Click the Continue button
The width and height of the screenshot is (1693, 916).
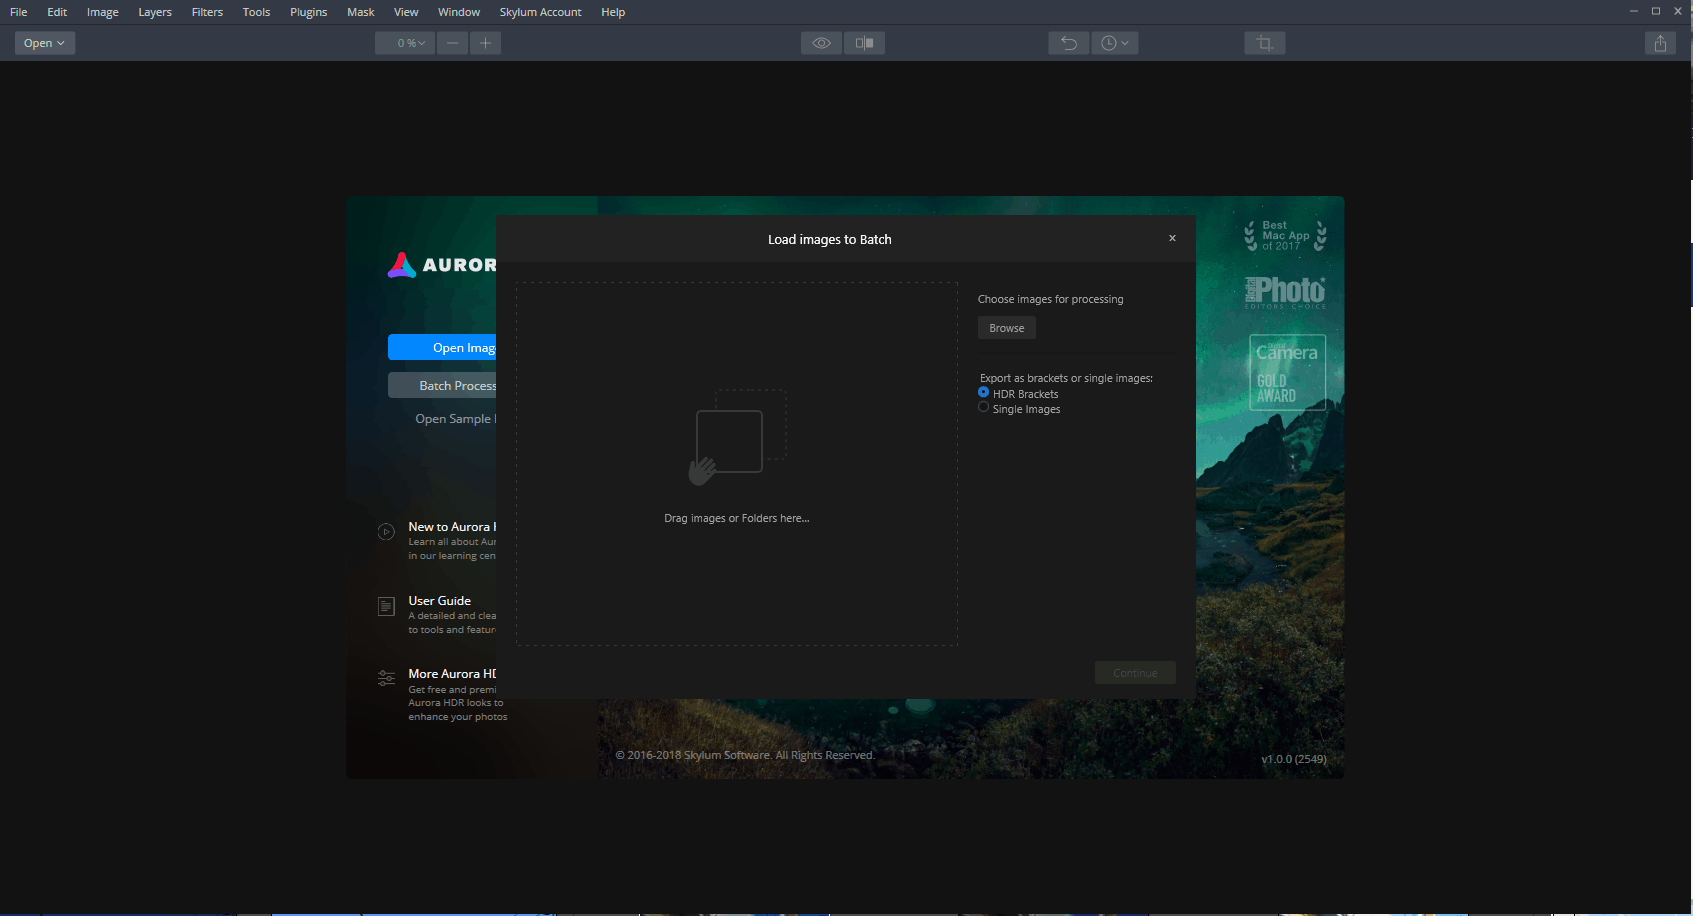1135,673
